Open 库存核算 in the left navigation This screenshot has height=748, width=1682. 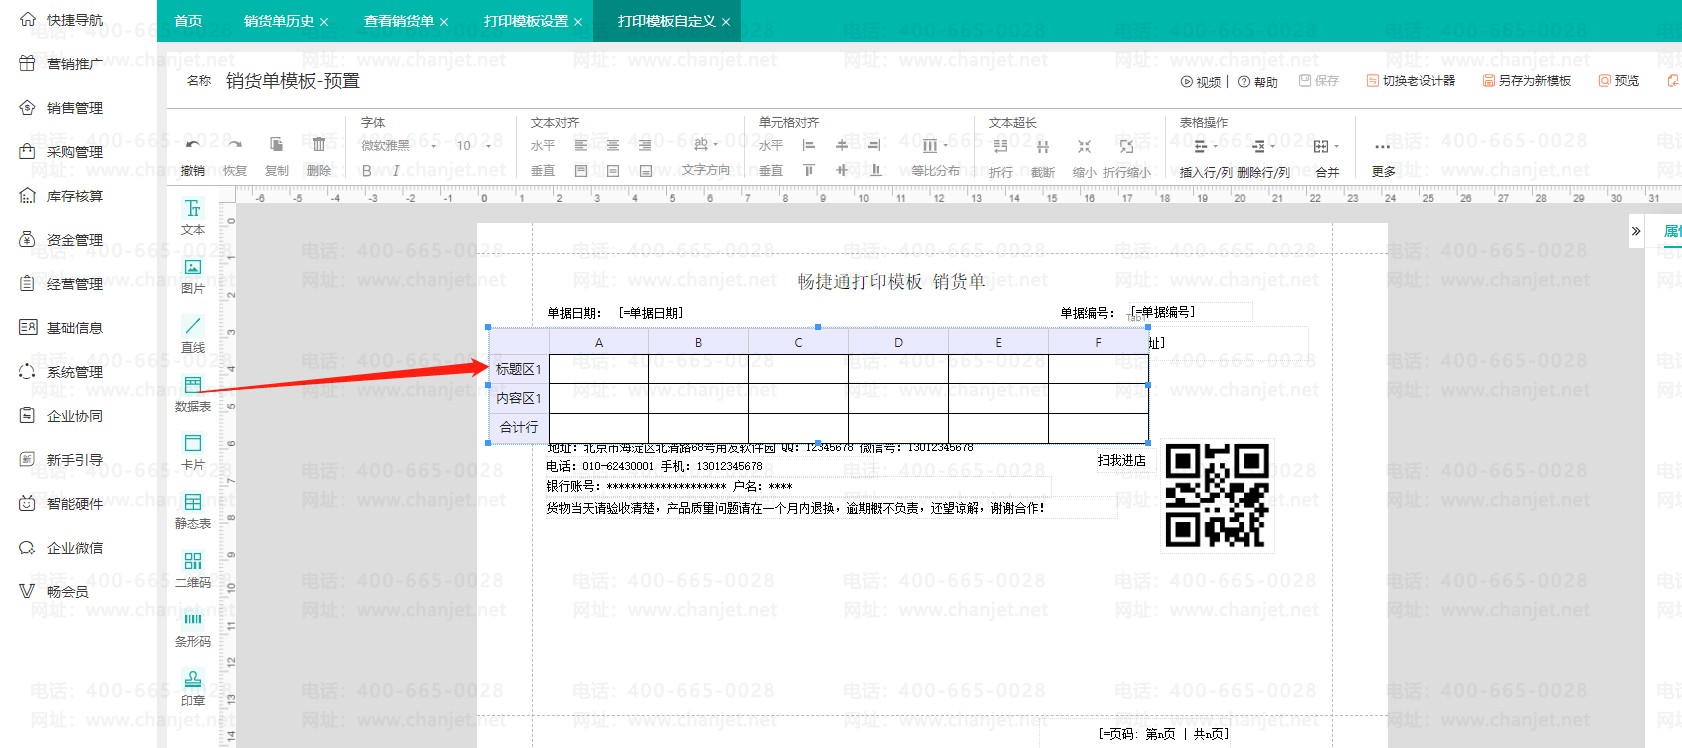pos(75,196)
